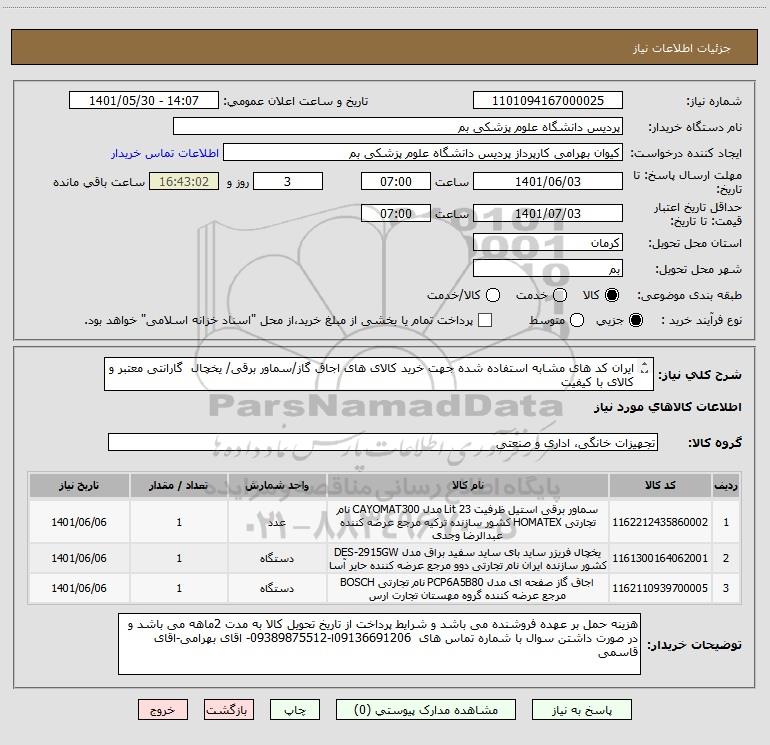Click the خروج exit button
Viewport: 770px width, 745px height.
click(x=163, y=710)
